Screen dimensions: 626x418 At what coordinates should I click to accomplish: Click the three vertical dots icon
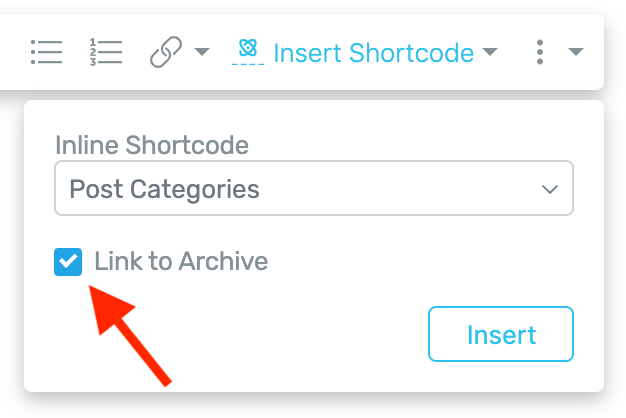540,52
